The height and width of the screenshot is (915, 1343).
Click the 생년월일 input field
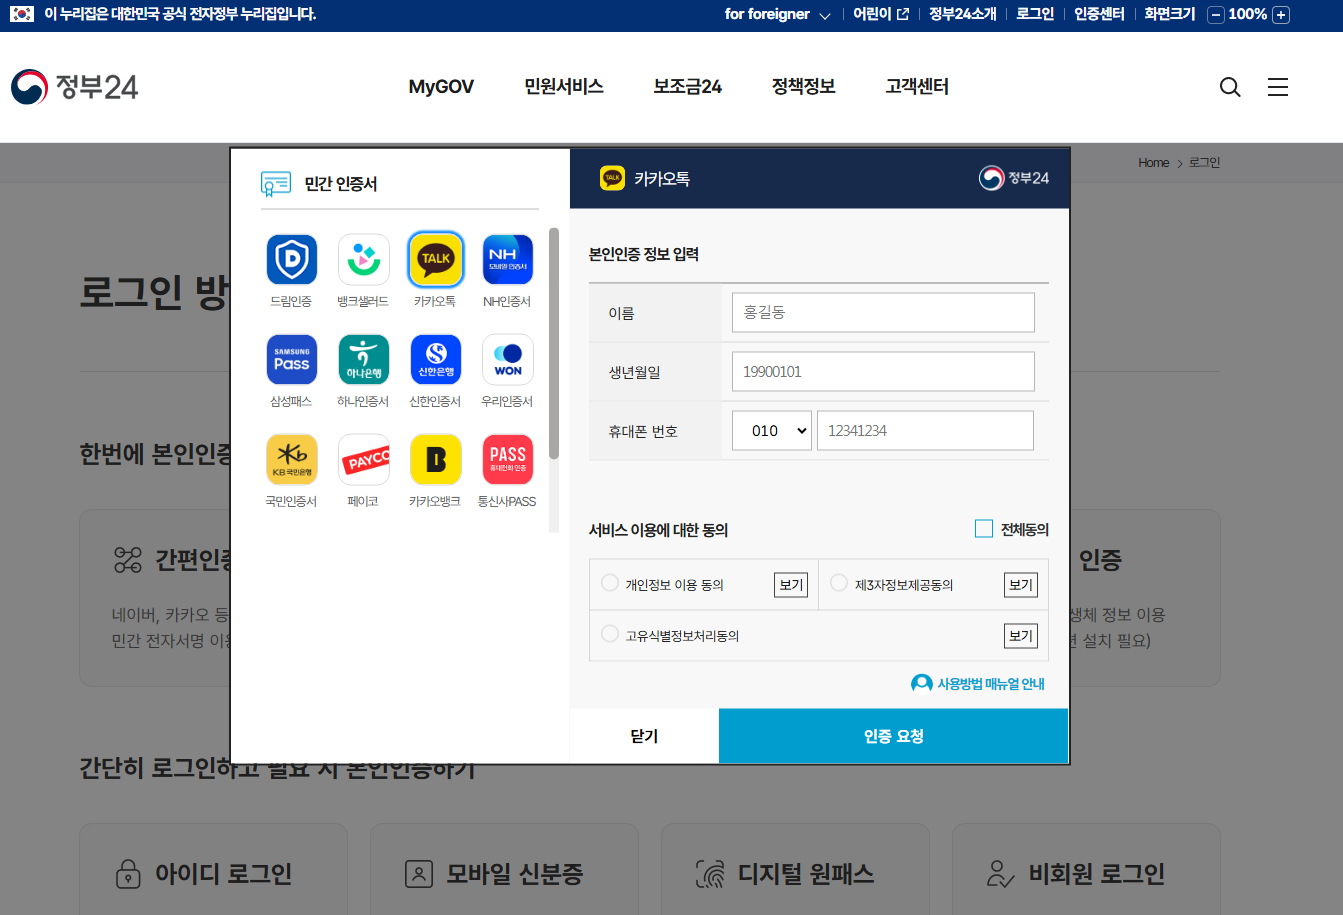click(883, 371)
